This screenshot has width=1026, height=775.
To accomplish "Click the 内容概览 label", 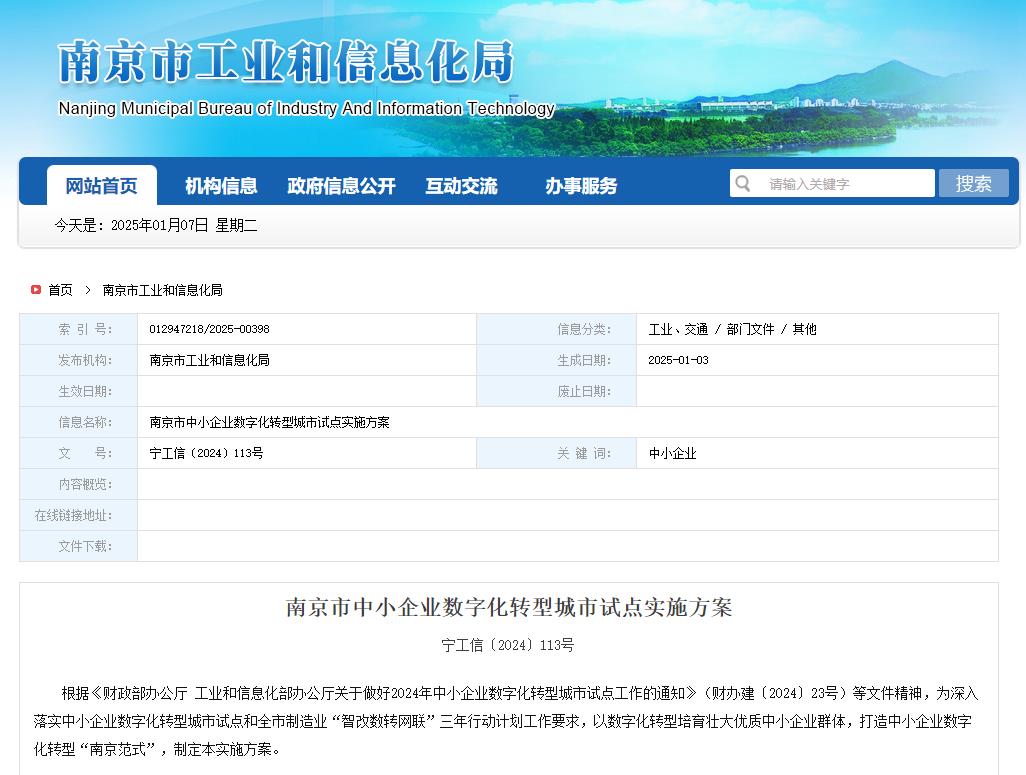I will (x=84, y=484).
